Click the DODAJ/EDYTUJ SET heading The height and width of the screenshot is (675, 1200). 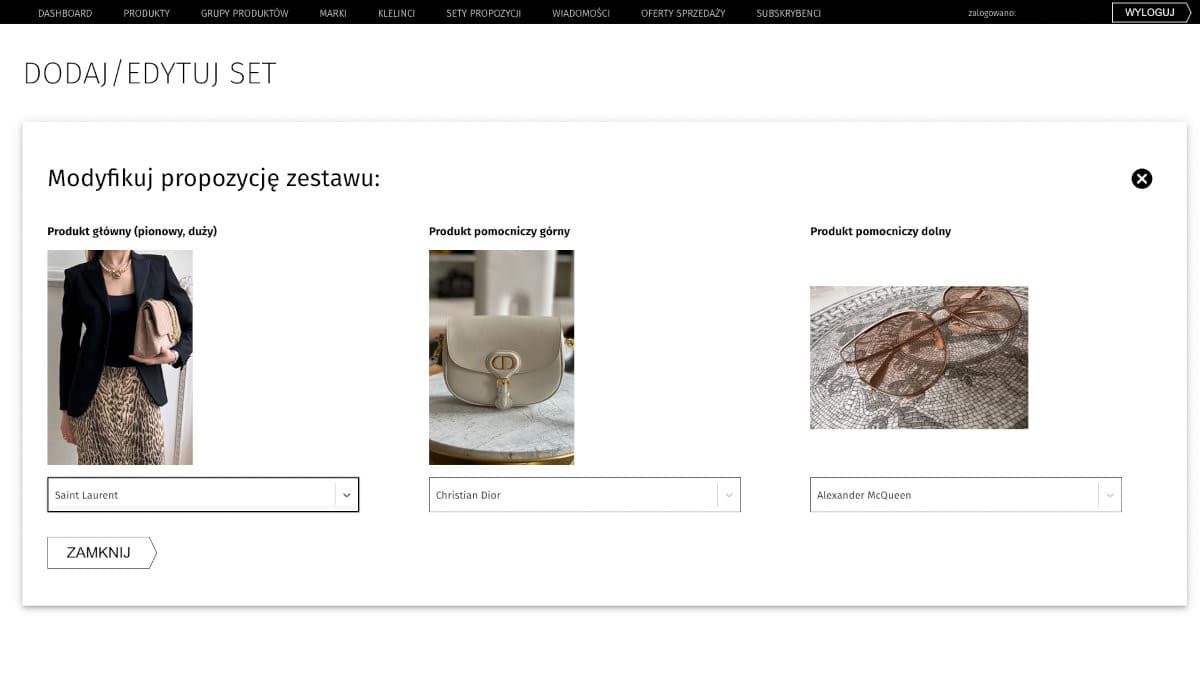pyautogui.click(x=150, y=73)
